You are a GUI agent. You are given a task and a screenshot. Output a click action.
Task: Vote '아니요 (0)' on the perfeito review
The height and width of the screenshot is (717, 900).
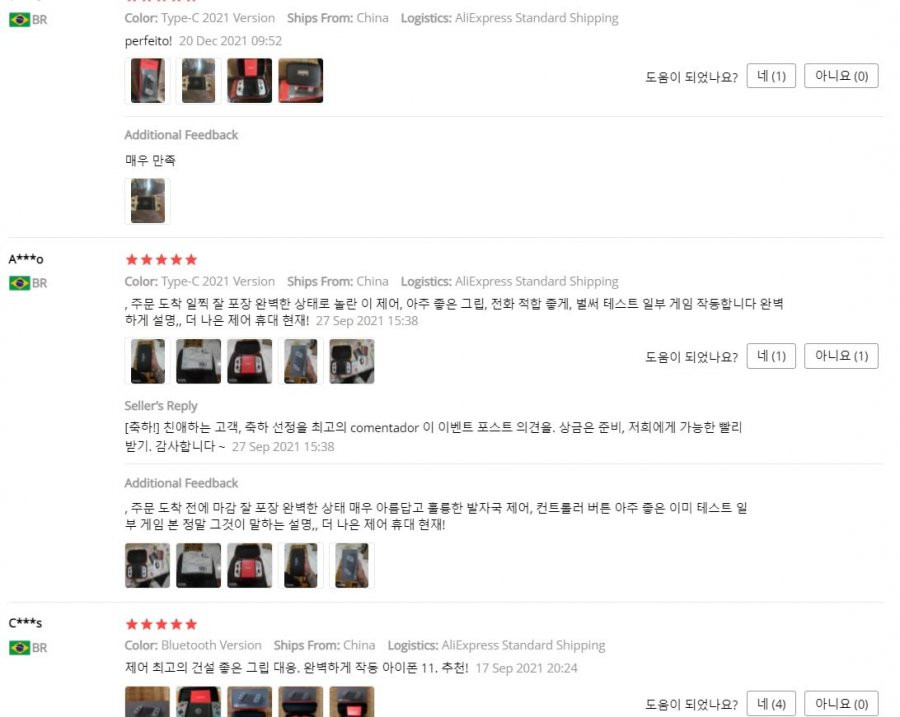tap(841, 76)
